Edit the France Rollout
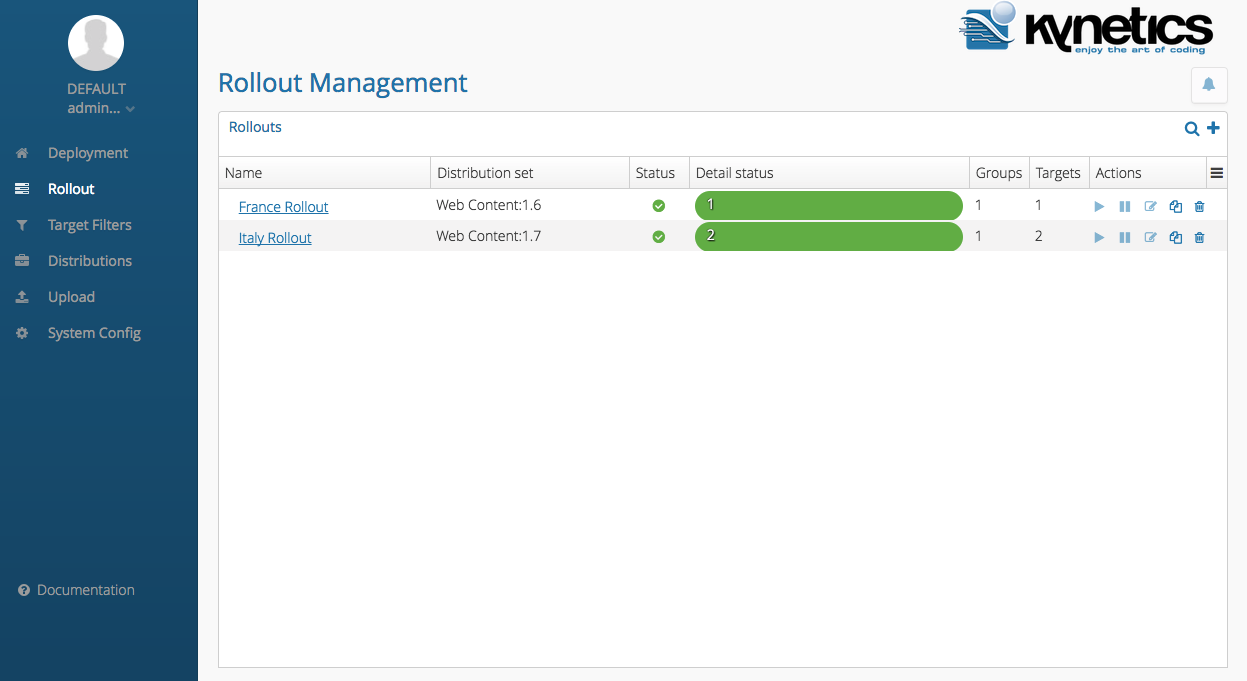The height and width of the screenshot is (681, 1247). 1150,207
